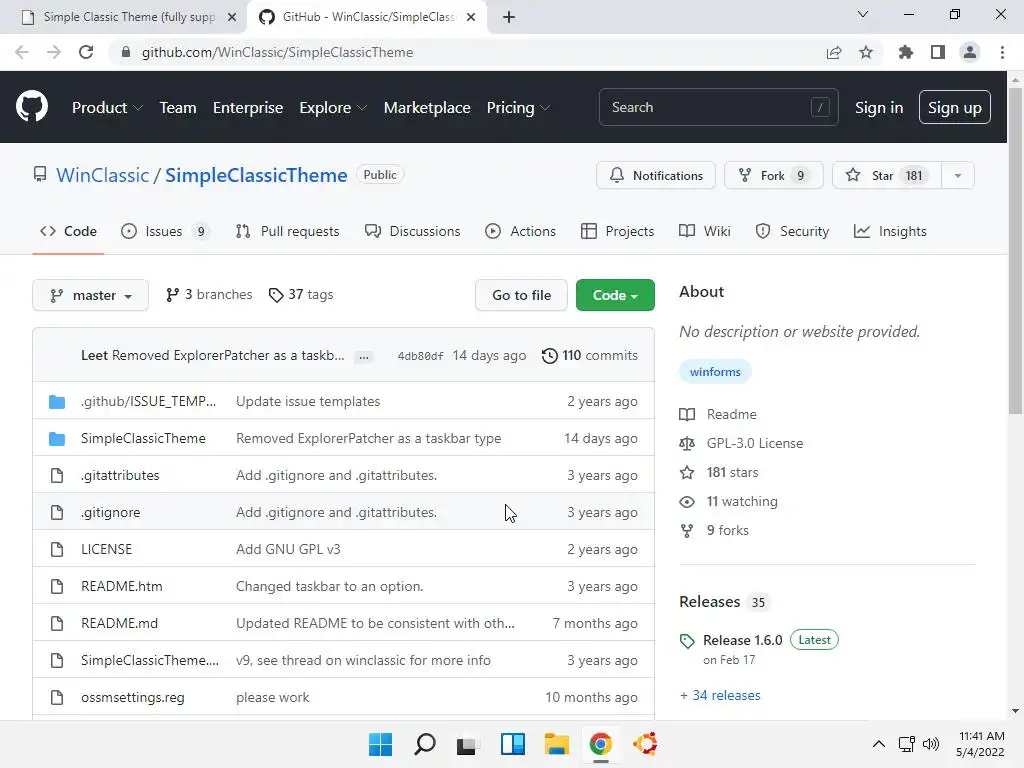Open the 37 tags link
The width and height of the screenshot is (1024, 768).
(x=301, y=295)
